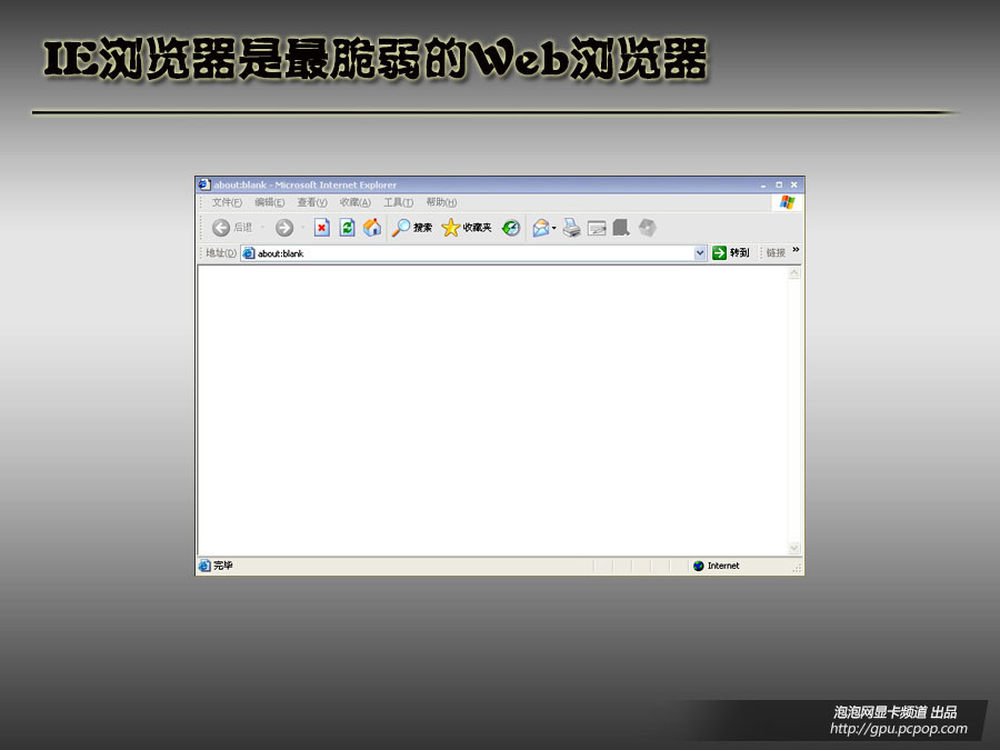Close the Internet Explorer window

tap(794, 185)
